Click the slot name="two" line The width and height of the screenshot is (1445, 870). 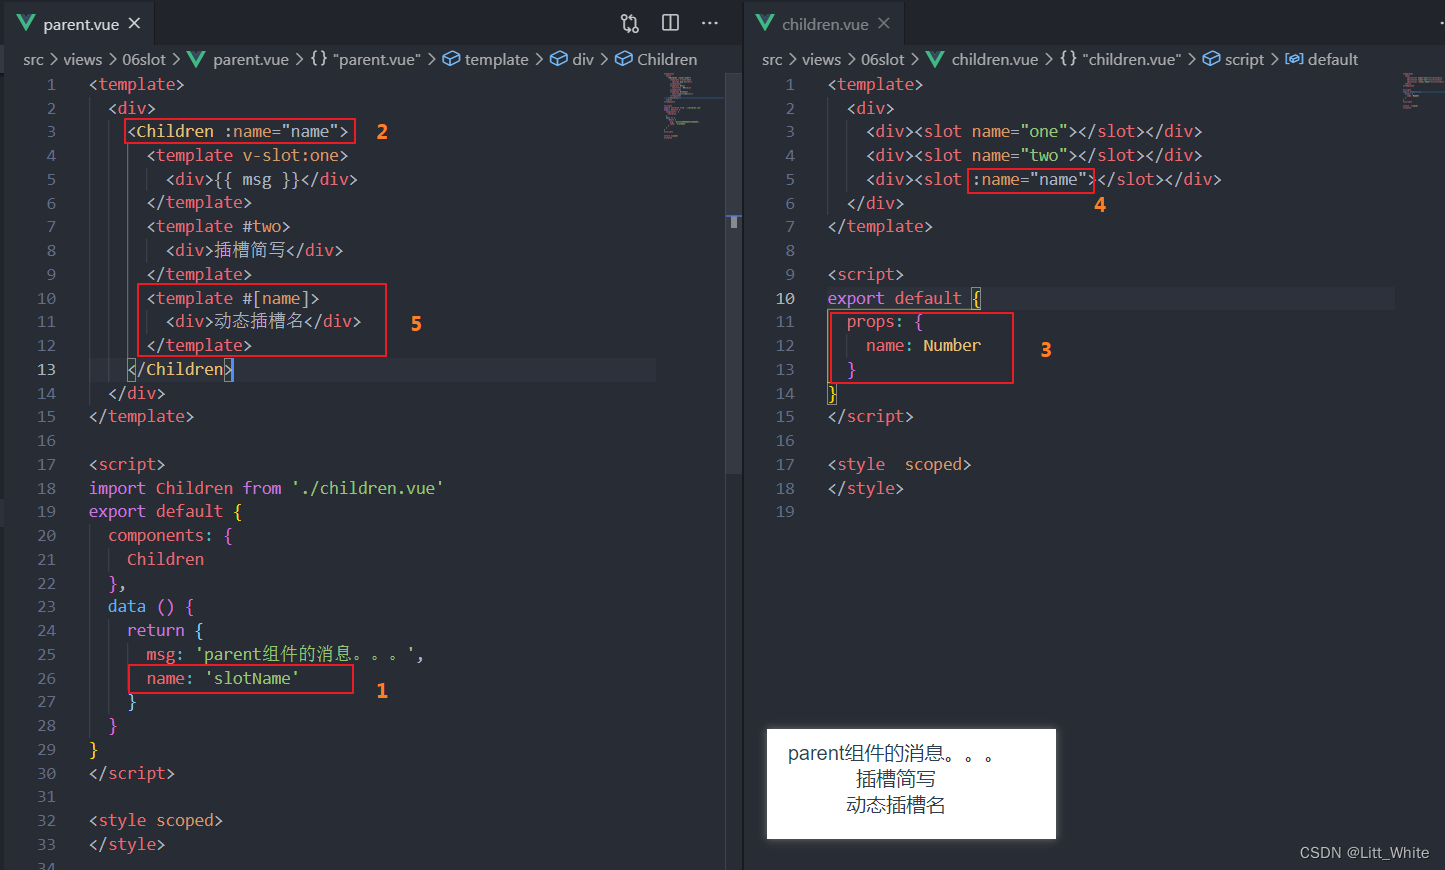coord(1034,155)
